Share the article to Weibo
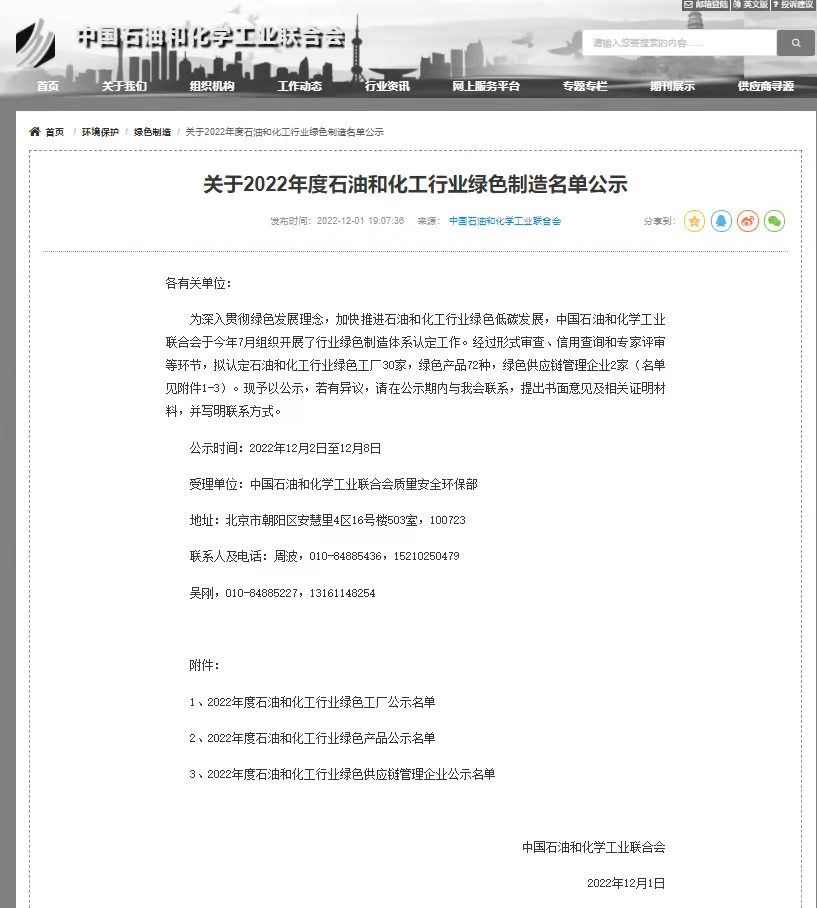The image size is (817, 908). (747, 221)
